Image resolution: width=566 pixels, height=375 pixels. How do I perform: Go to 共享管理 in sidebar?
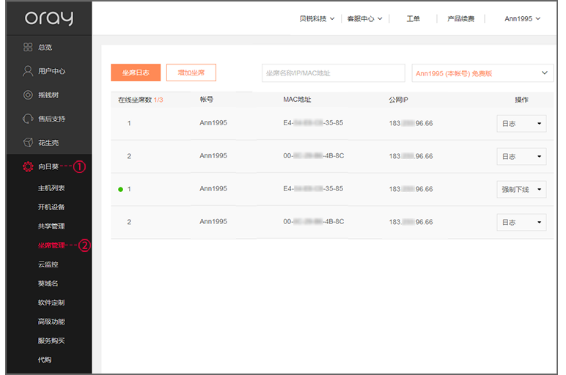[51, 226]
